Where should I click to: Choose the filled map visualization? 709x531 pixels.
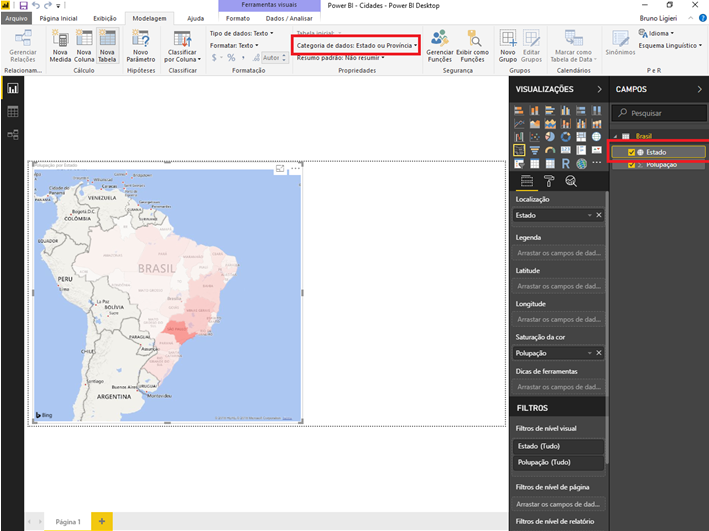(519, 150)
